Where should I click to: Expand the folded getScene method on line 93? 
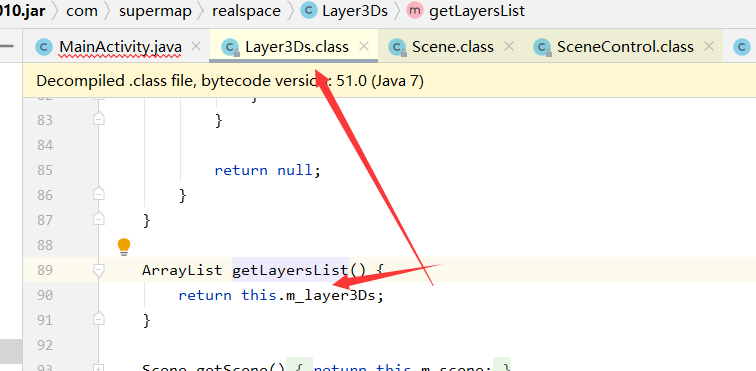[99, 368]
